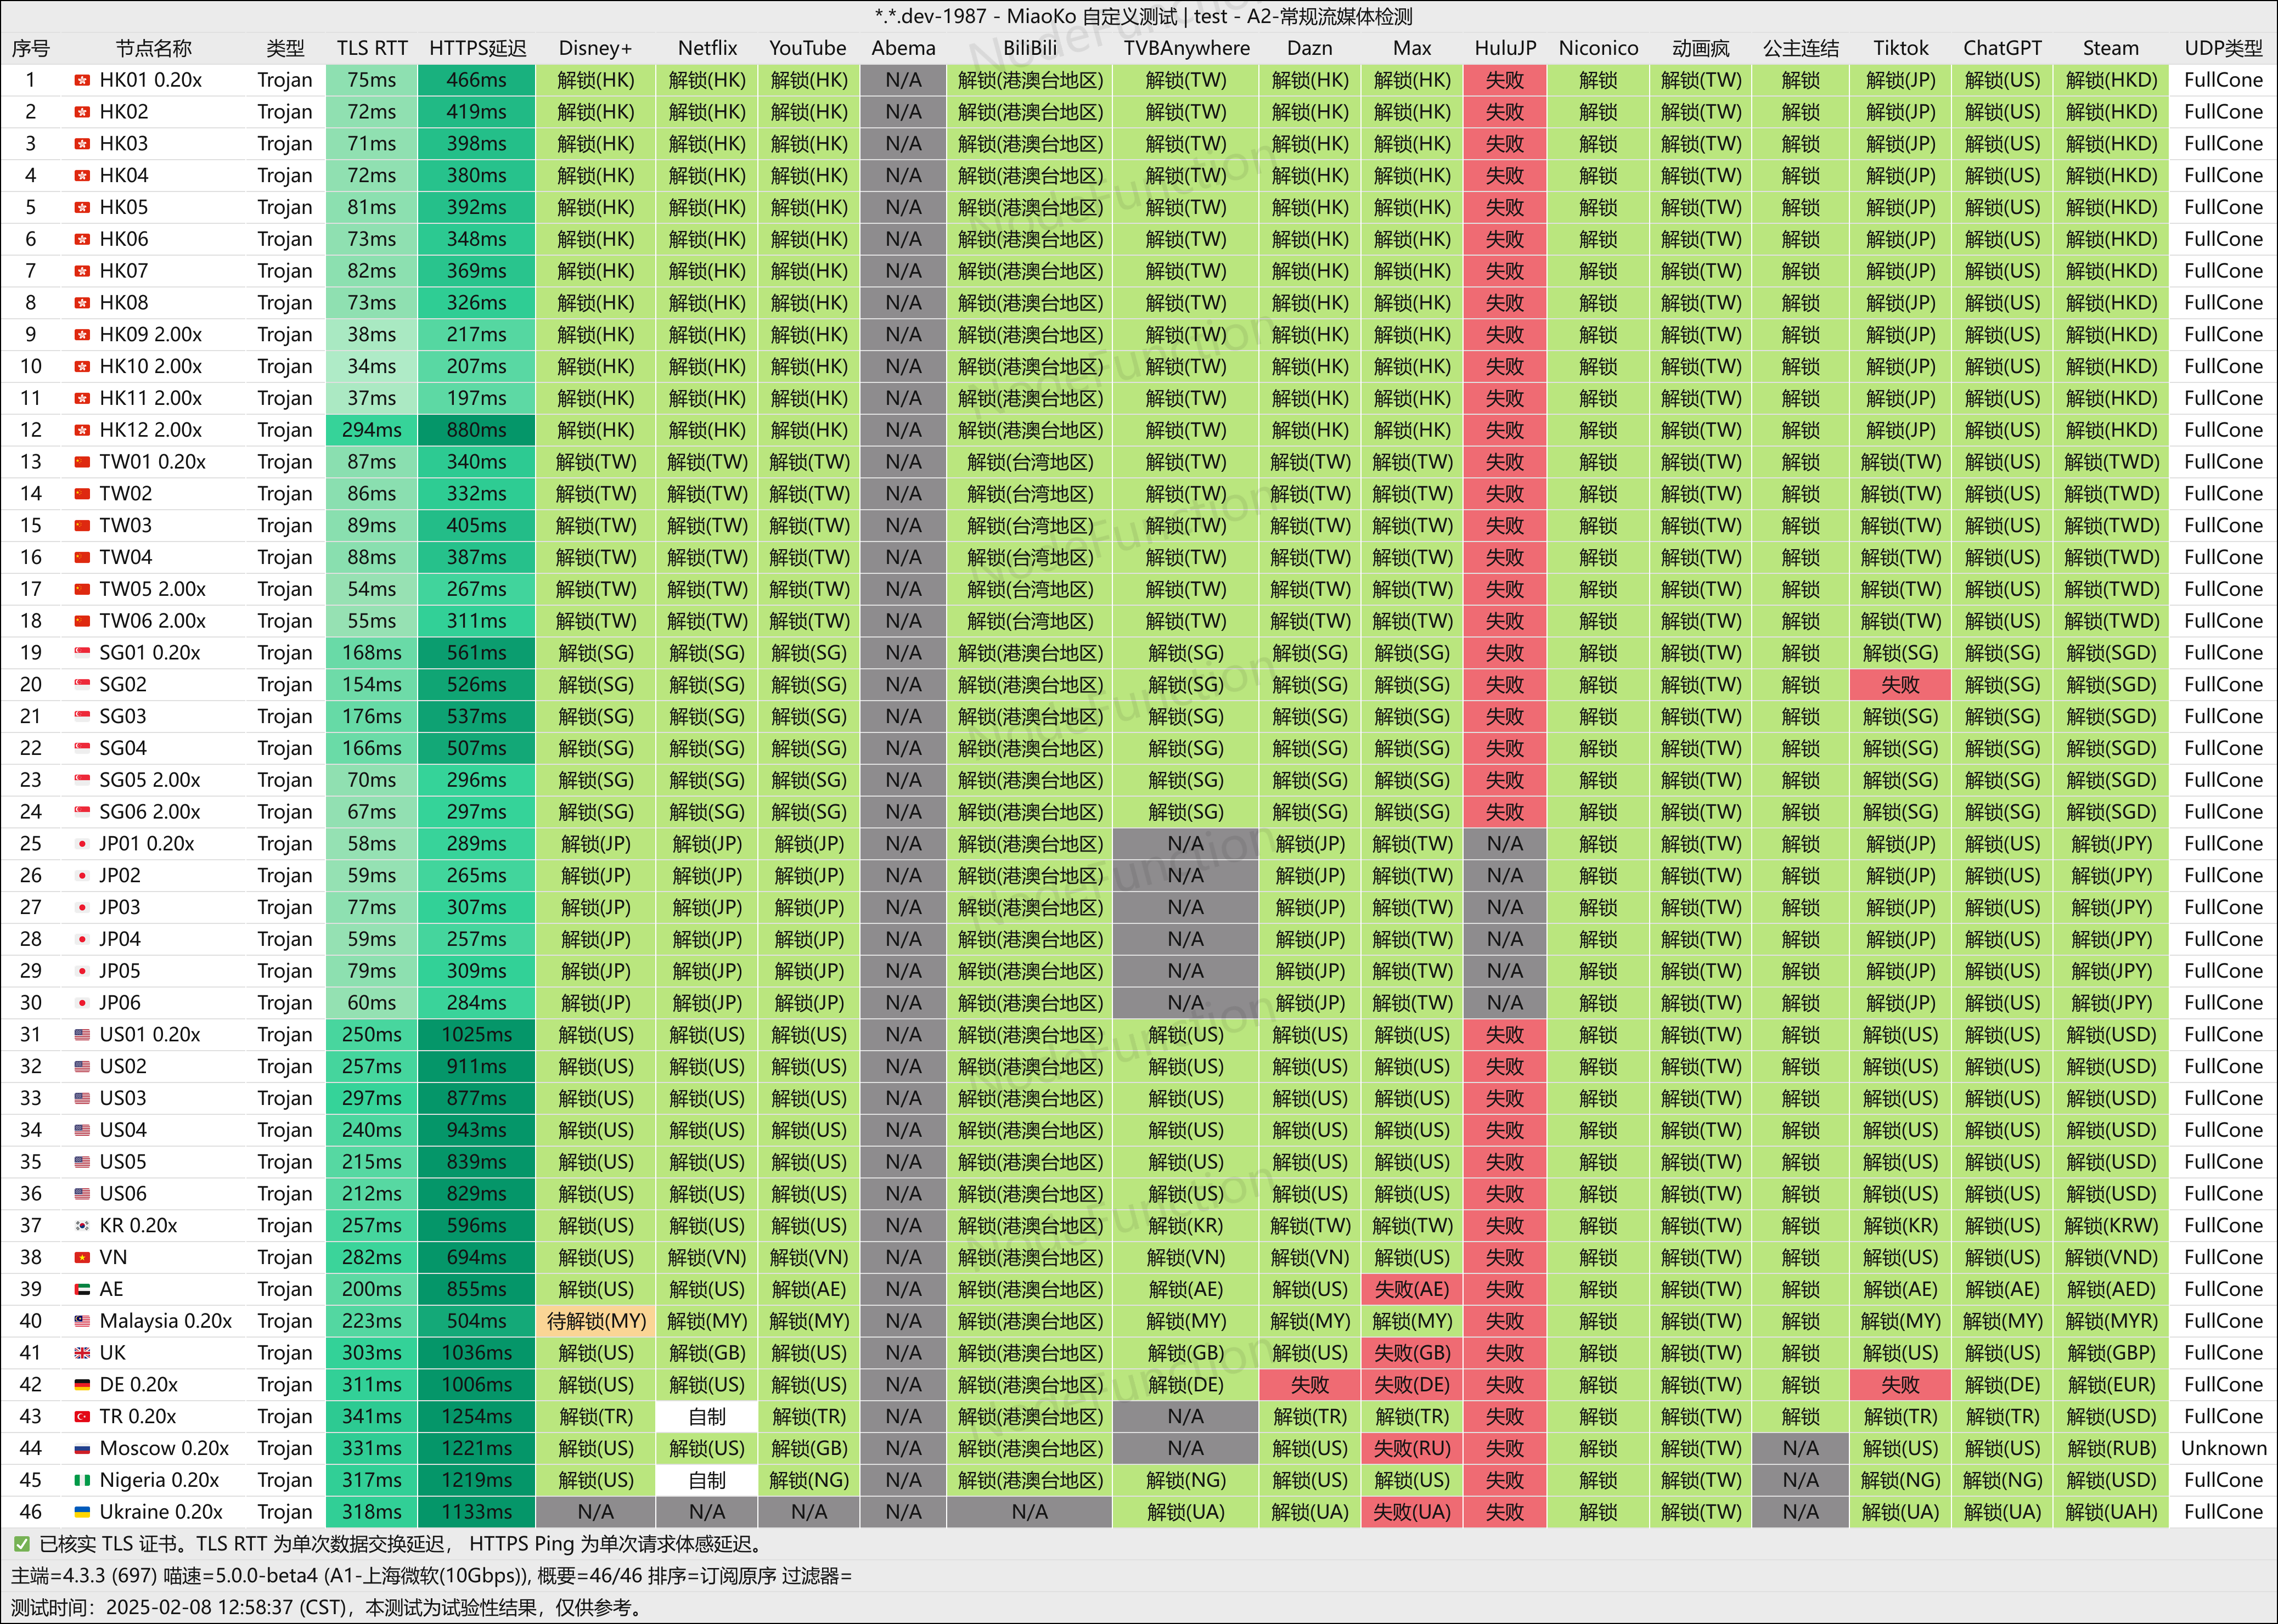2278x1624 pixels.
Task: Click the Nigeria flag icon in row 45
Action: (82, 1480)
